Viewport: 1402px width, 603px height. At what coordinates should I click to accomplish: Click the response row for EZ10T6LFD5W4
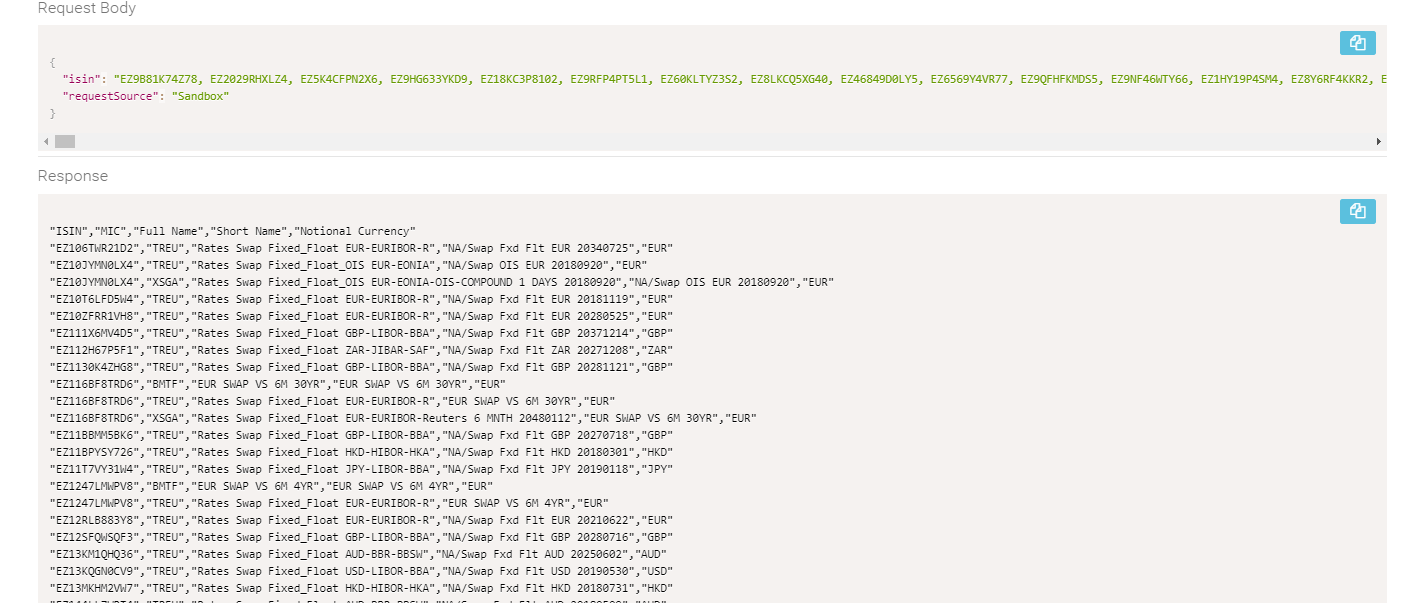coord(361,299)
